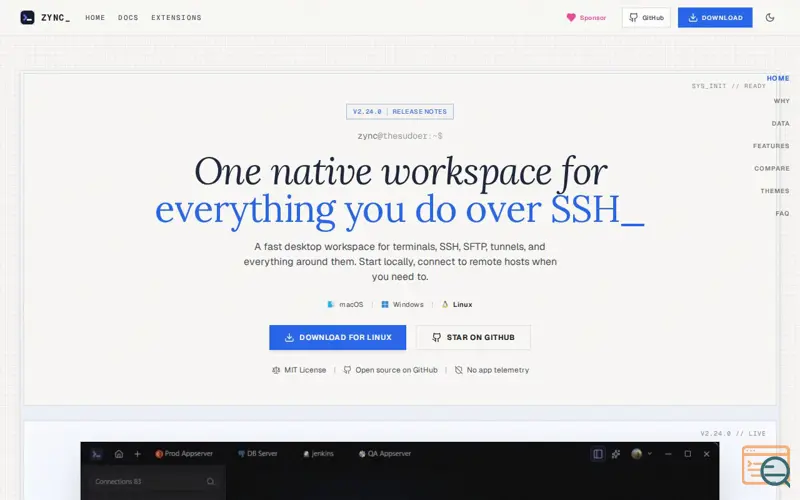Jump to Compare section in side navigation
The height and width of the screenshot is (500, 800).
click(x=771, y=168)
